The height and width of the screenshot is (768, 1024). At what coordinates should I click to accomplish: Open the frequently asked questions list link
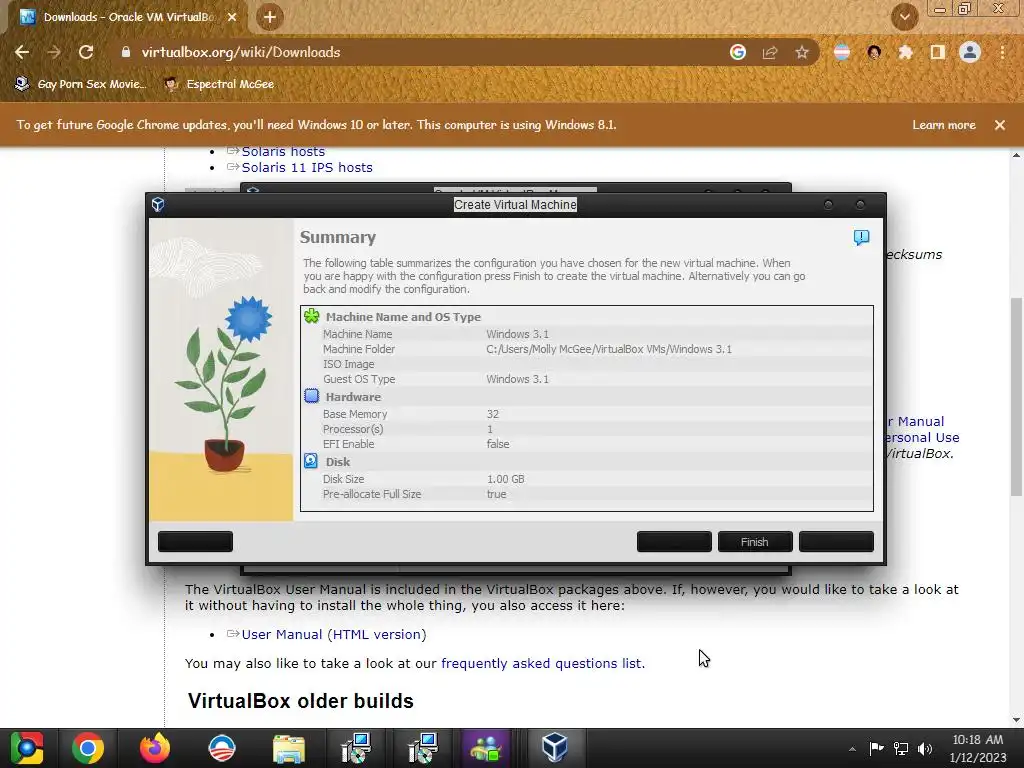543,664
